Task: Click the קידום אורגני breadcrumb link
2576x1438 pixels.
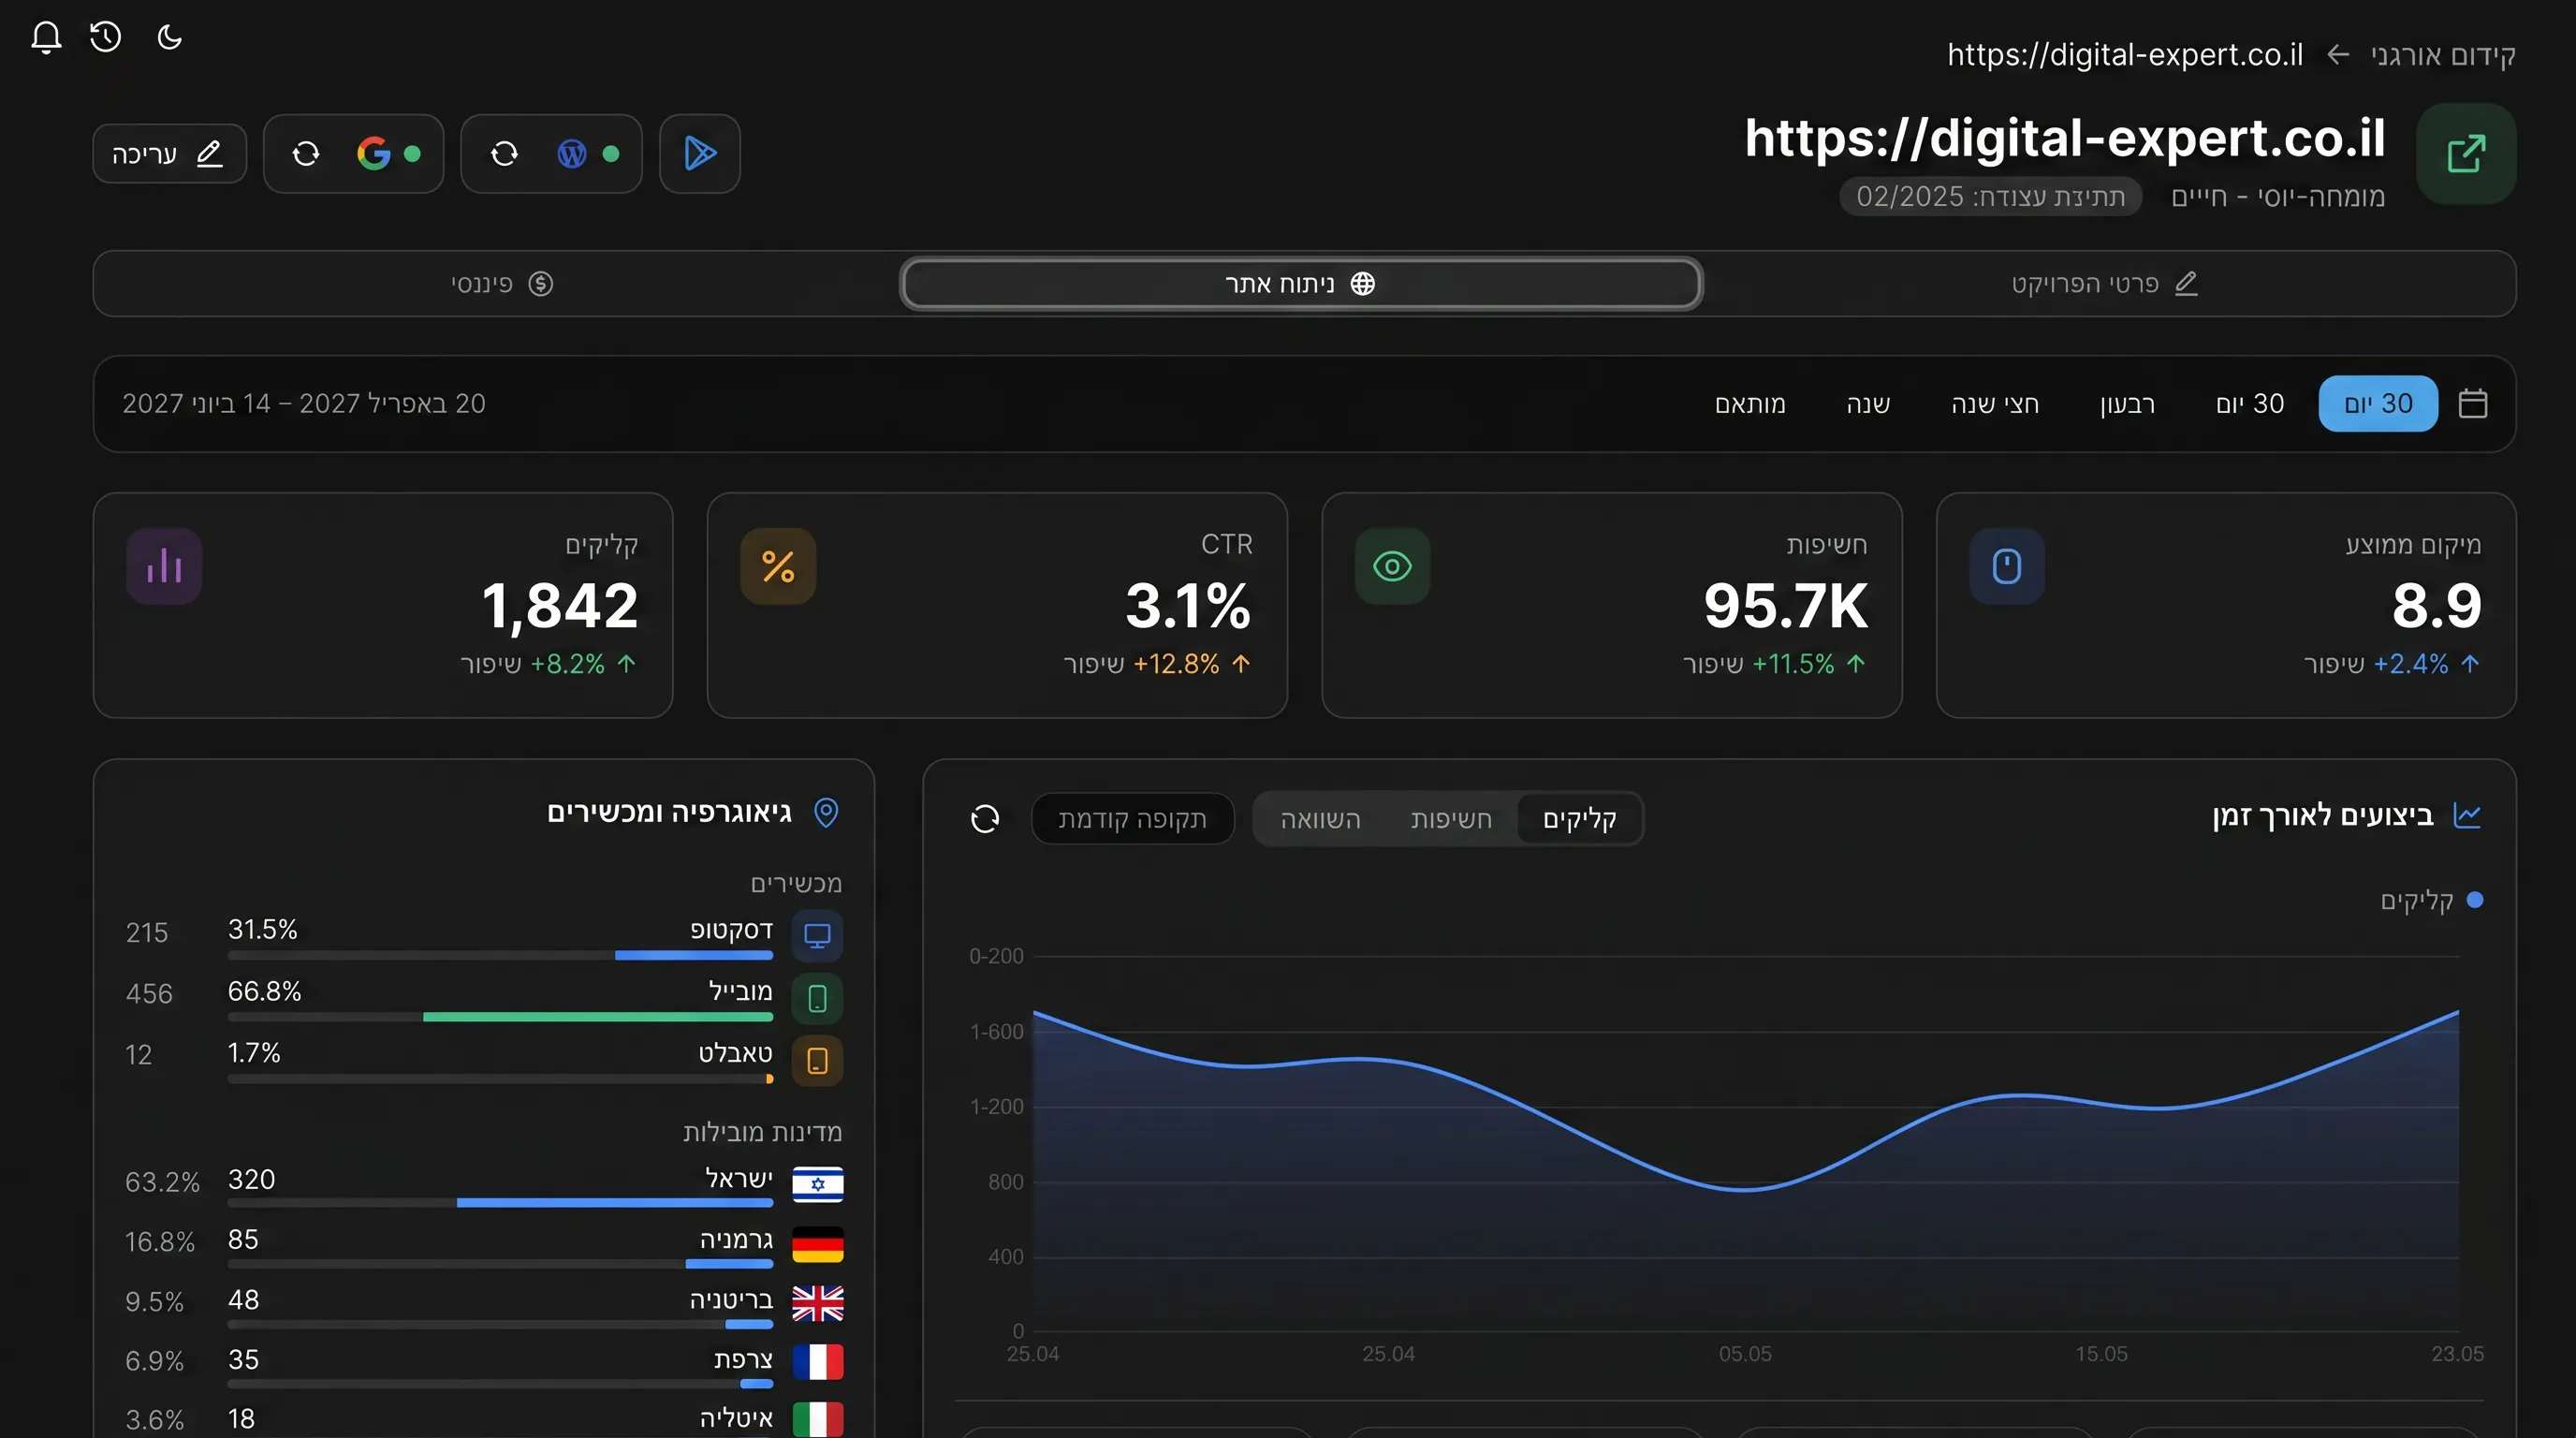Action: coord(2443,55)
